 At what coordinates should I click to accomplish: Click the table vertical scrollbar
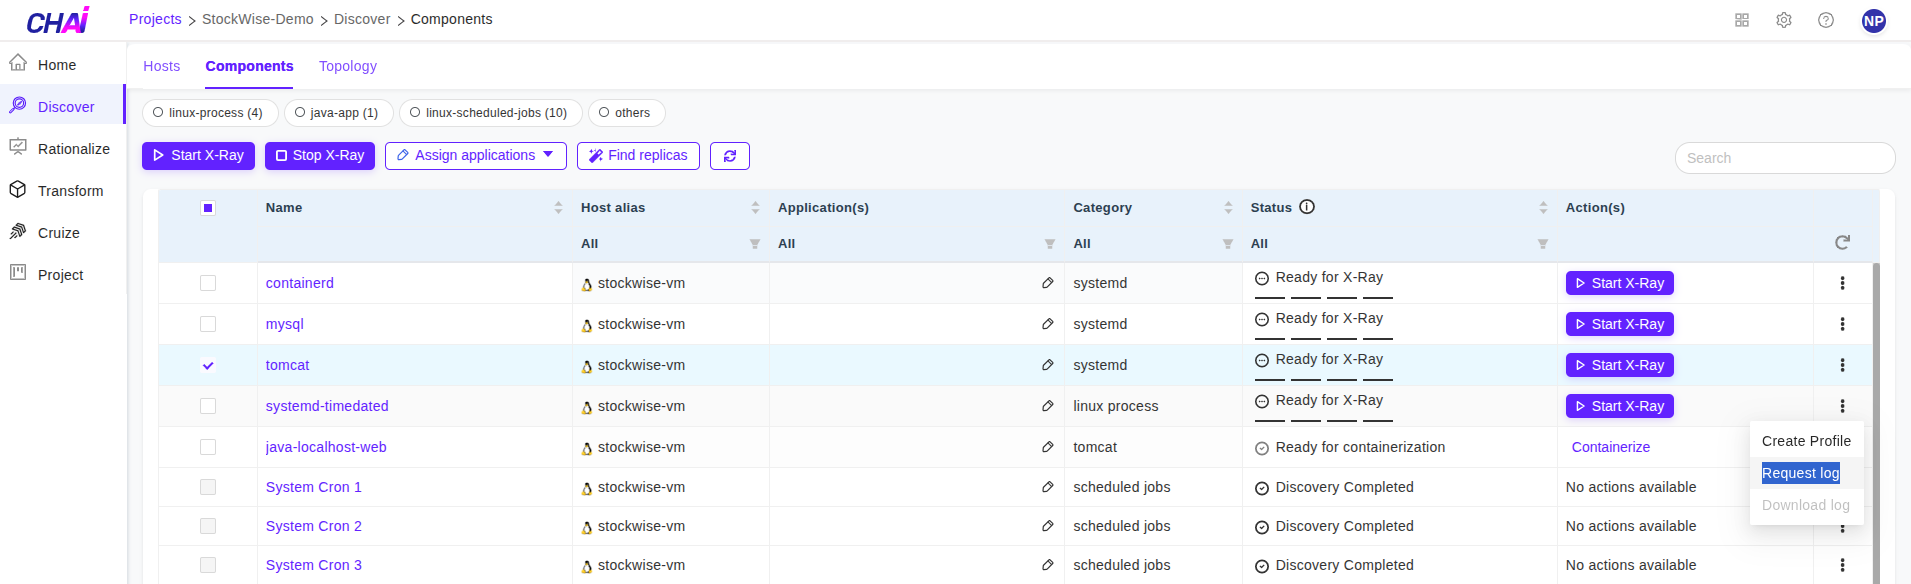[1876, 423]
